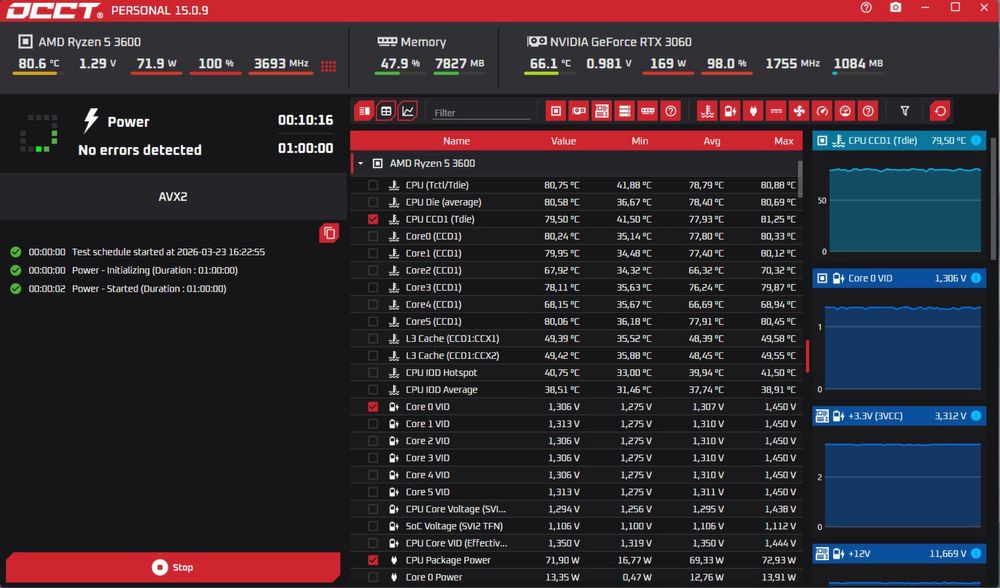The height and width of the screenshot is (588, 1000).
Task: Click the 'Core5 (CCD1)' row name
Action: coord(434,321)
